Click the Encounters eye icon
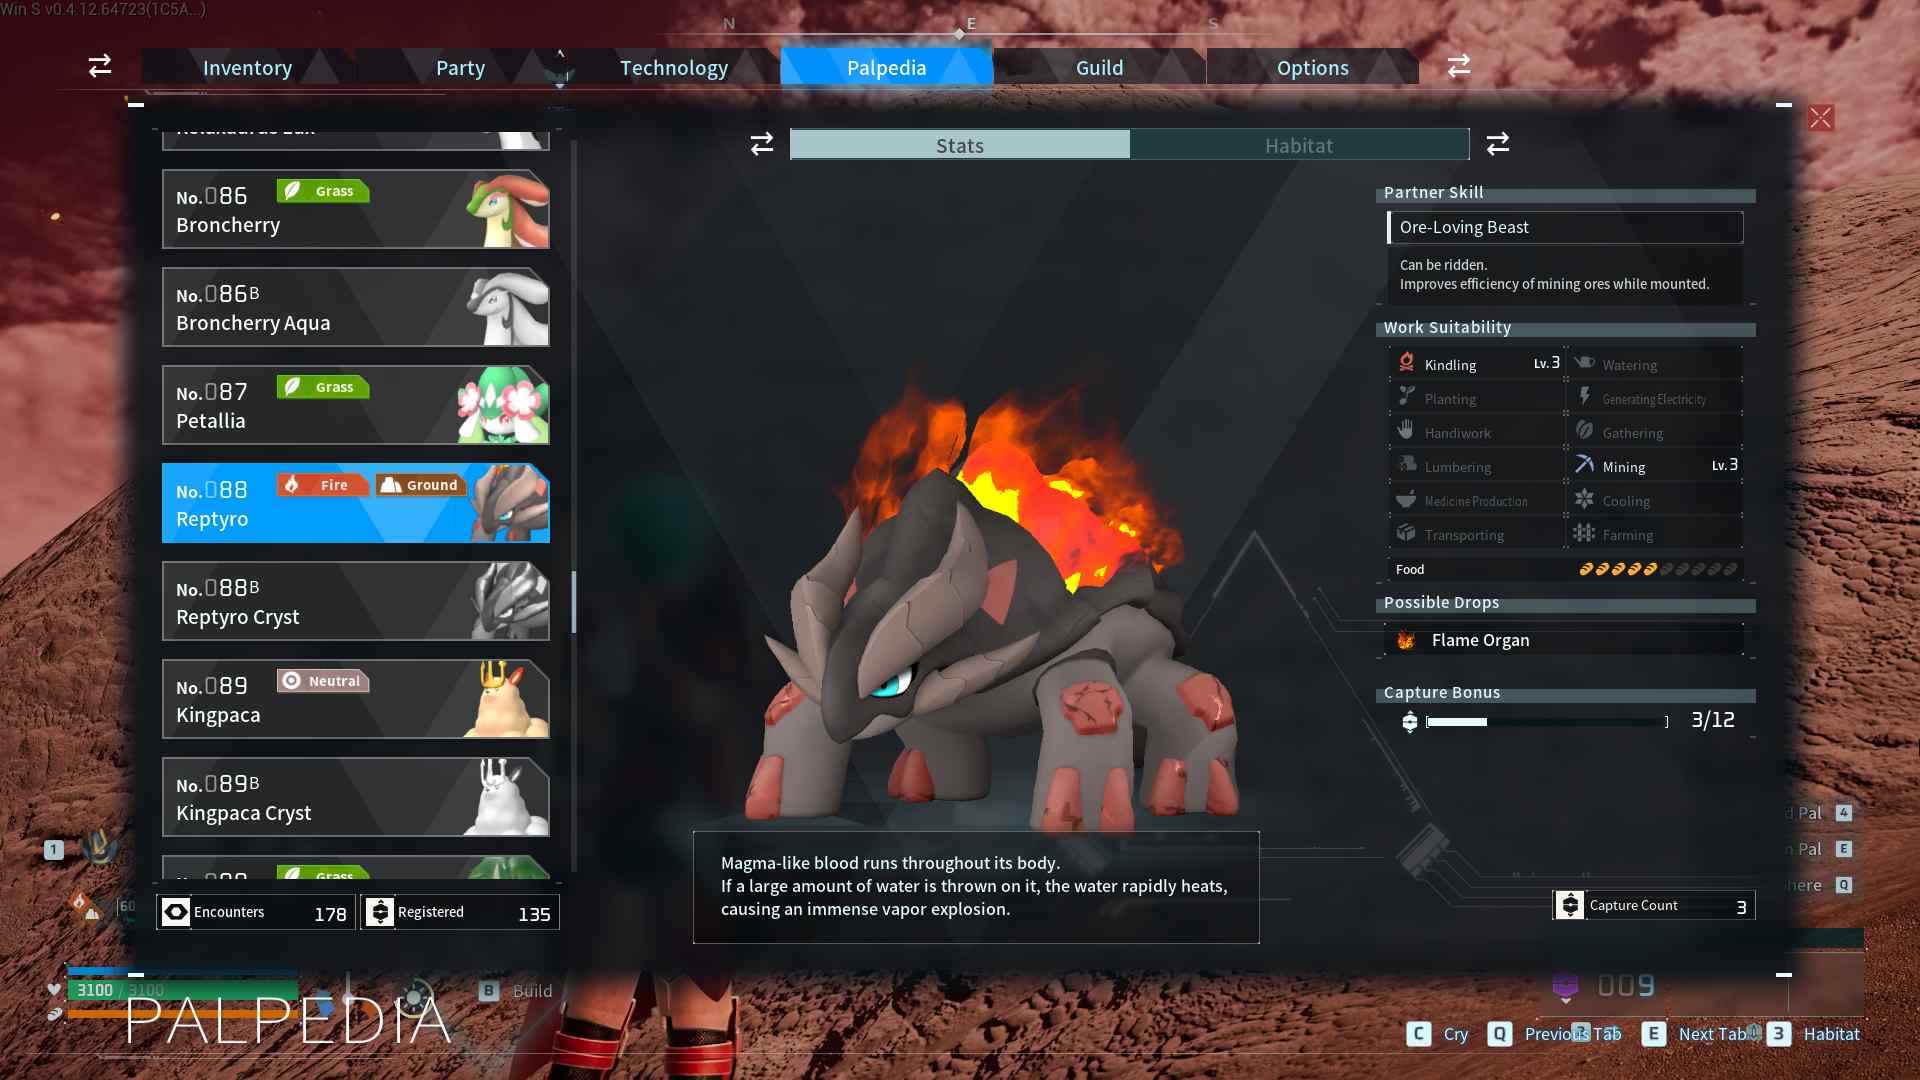The width and height of the screenshot is (1920, 1080). point(176,912)
